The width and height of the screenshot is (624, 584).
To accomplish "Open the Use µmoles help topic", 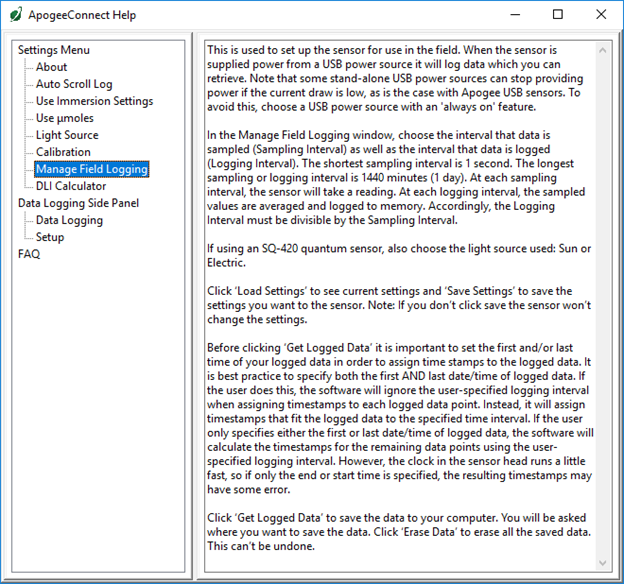I will (x=65, y=118).
